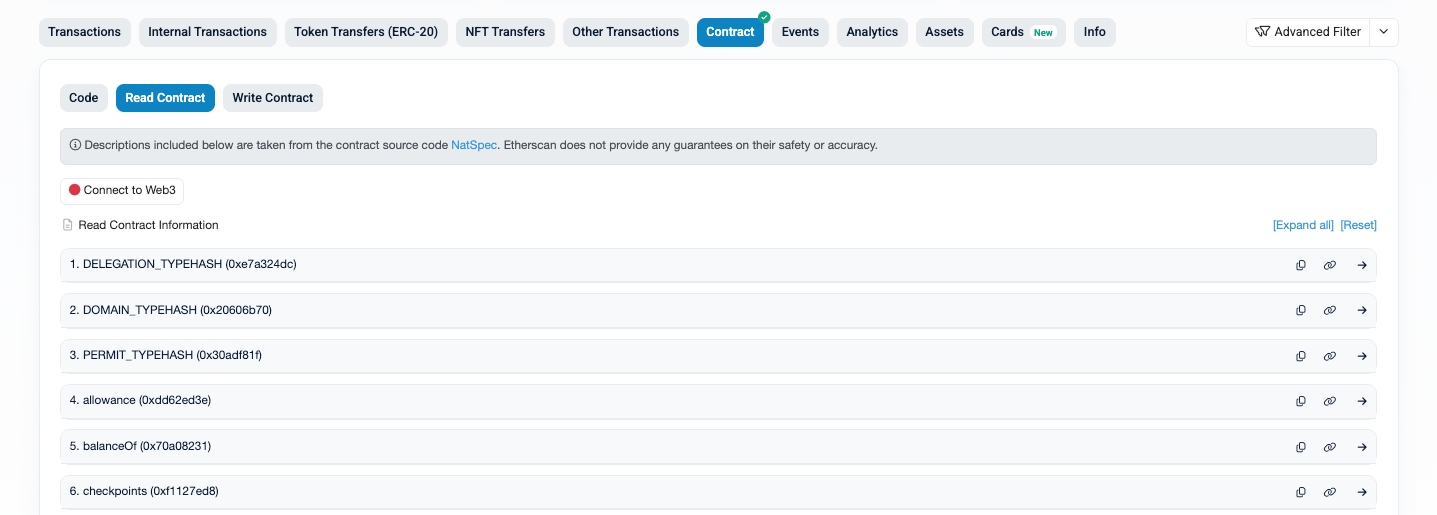
Task: Click Connect to Web3 button
Action: (x=122, y=190)
